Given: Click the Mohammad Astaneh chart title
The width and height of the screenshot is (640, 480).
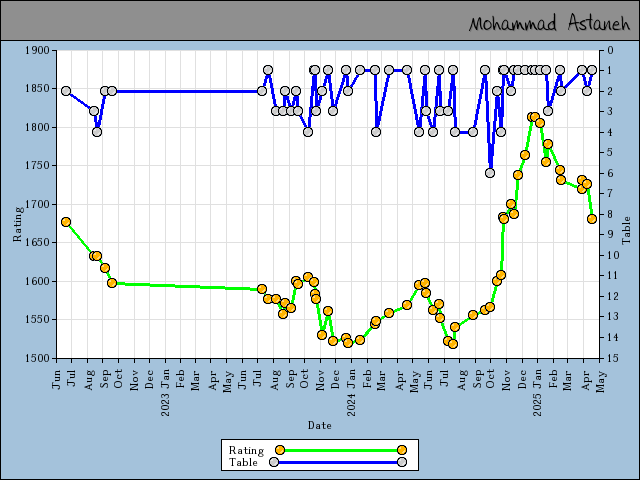Looking at the screenshot, I should (549, 23).
